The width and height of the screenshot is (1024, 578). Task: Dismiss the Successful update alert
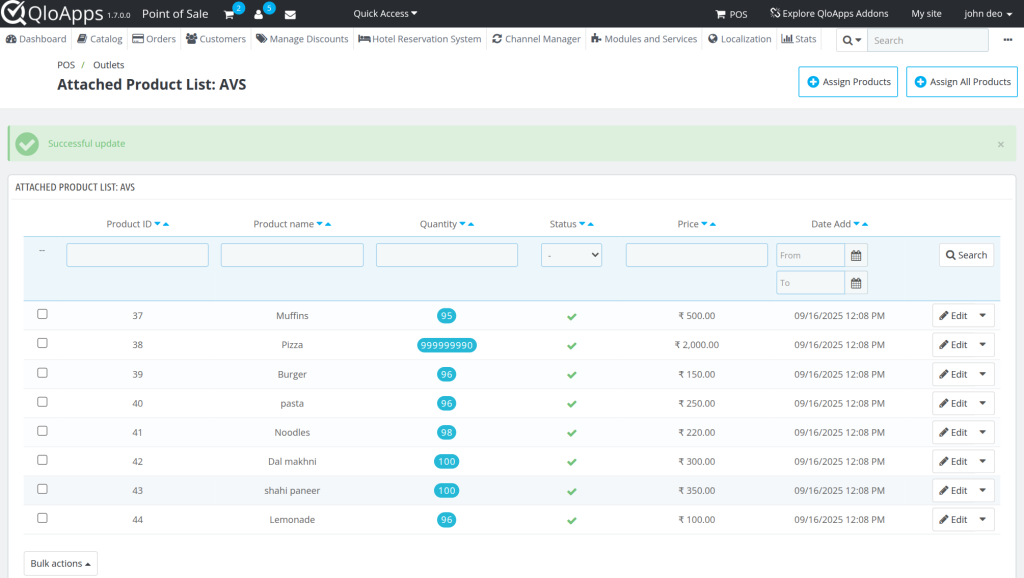[1000, 144]
